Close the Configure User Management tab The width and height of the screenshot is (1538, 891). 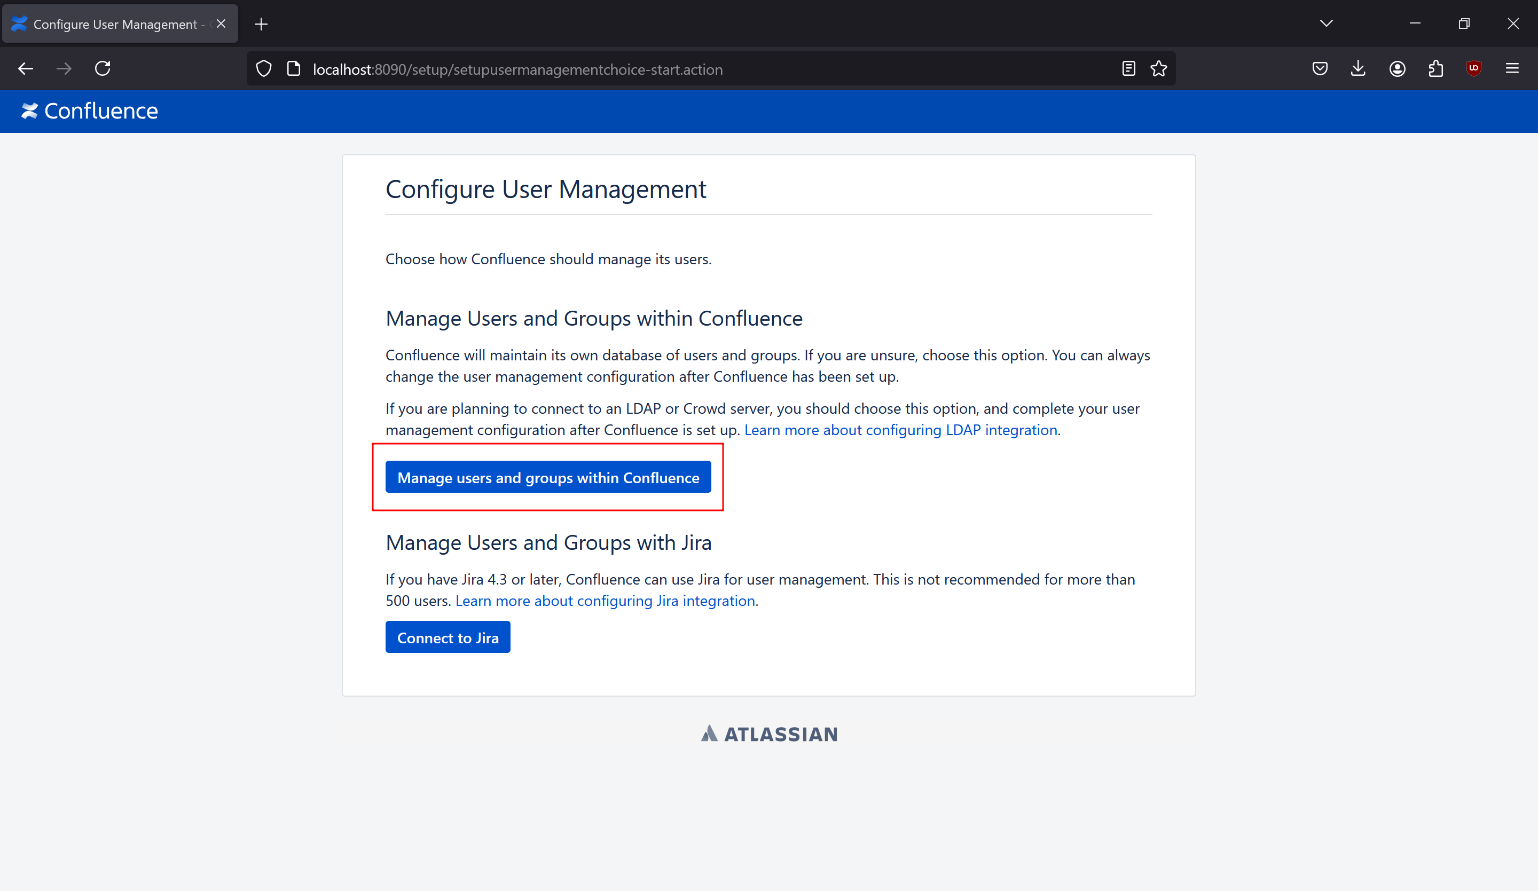tap(221, 24)
